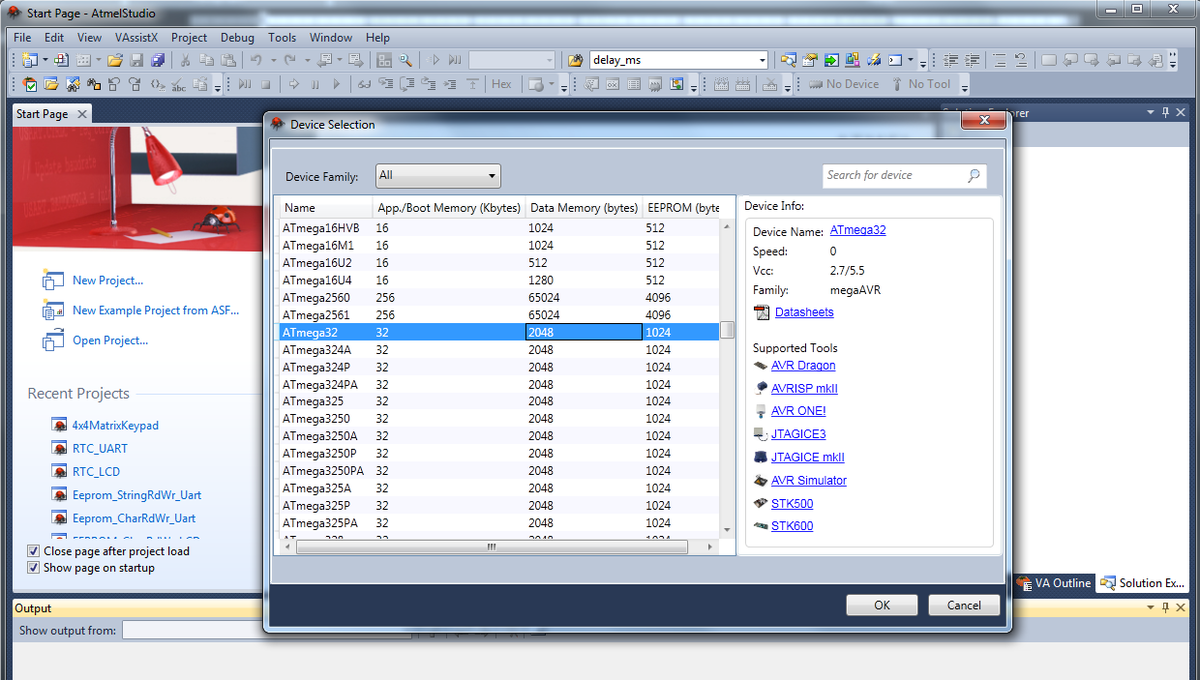Click the AVRISP mkII tool icon
Screen dimensions: 1200x680
click(761, 388)
